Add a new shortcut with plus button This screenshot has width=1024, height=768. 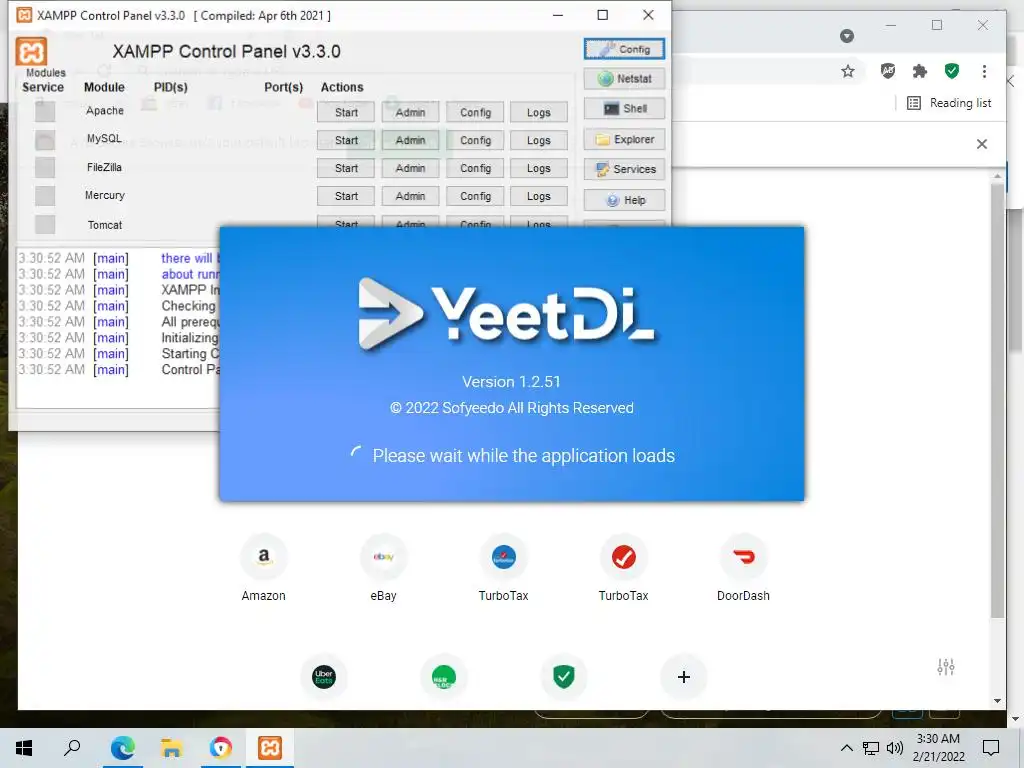(x=684, y=677)
